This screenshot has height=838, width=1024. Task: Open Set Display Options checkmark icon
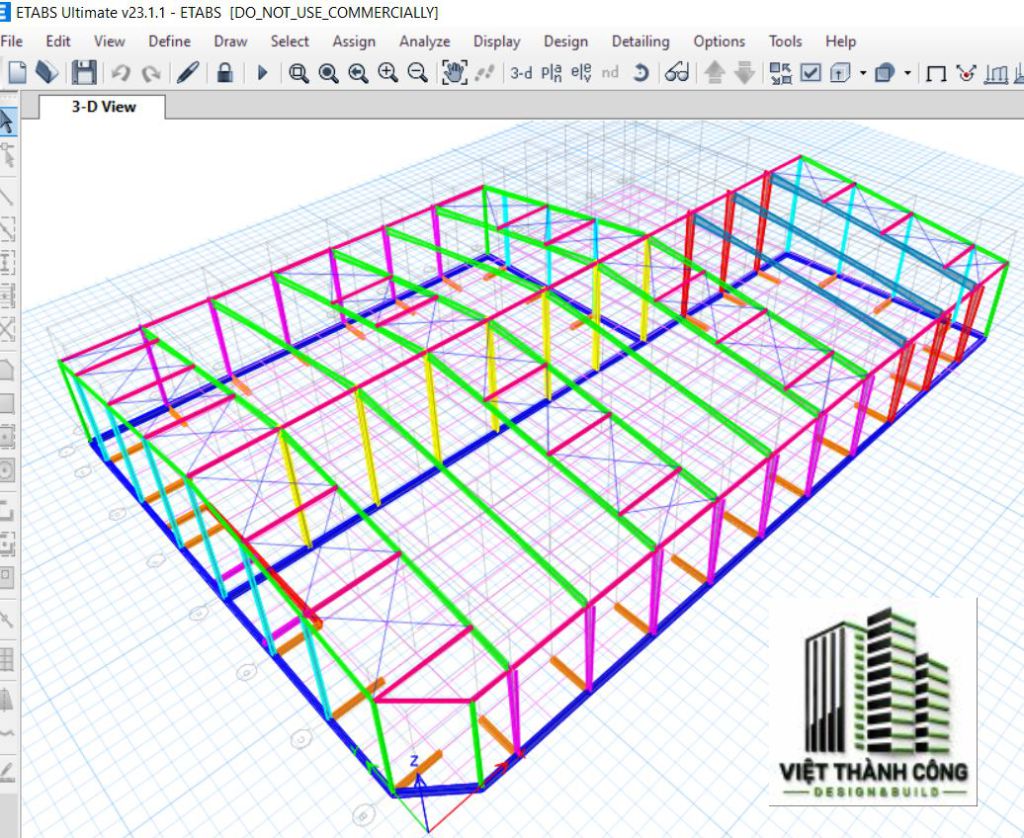coord(810,73)
